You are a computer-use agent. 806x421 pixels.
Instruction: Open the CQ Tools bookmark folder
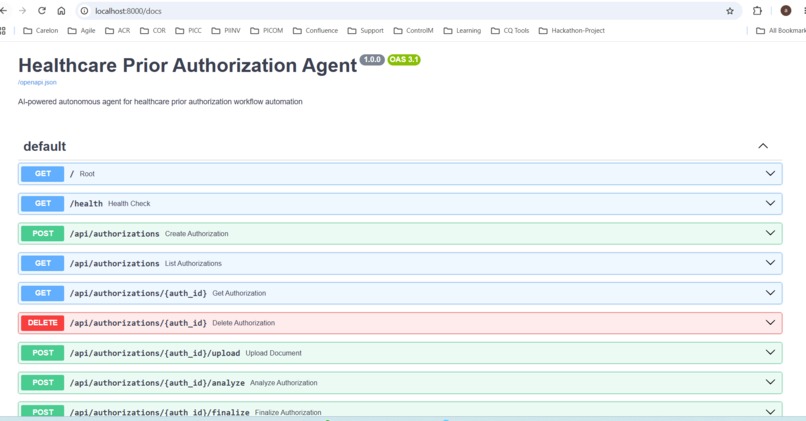510,31
